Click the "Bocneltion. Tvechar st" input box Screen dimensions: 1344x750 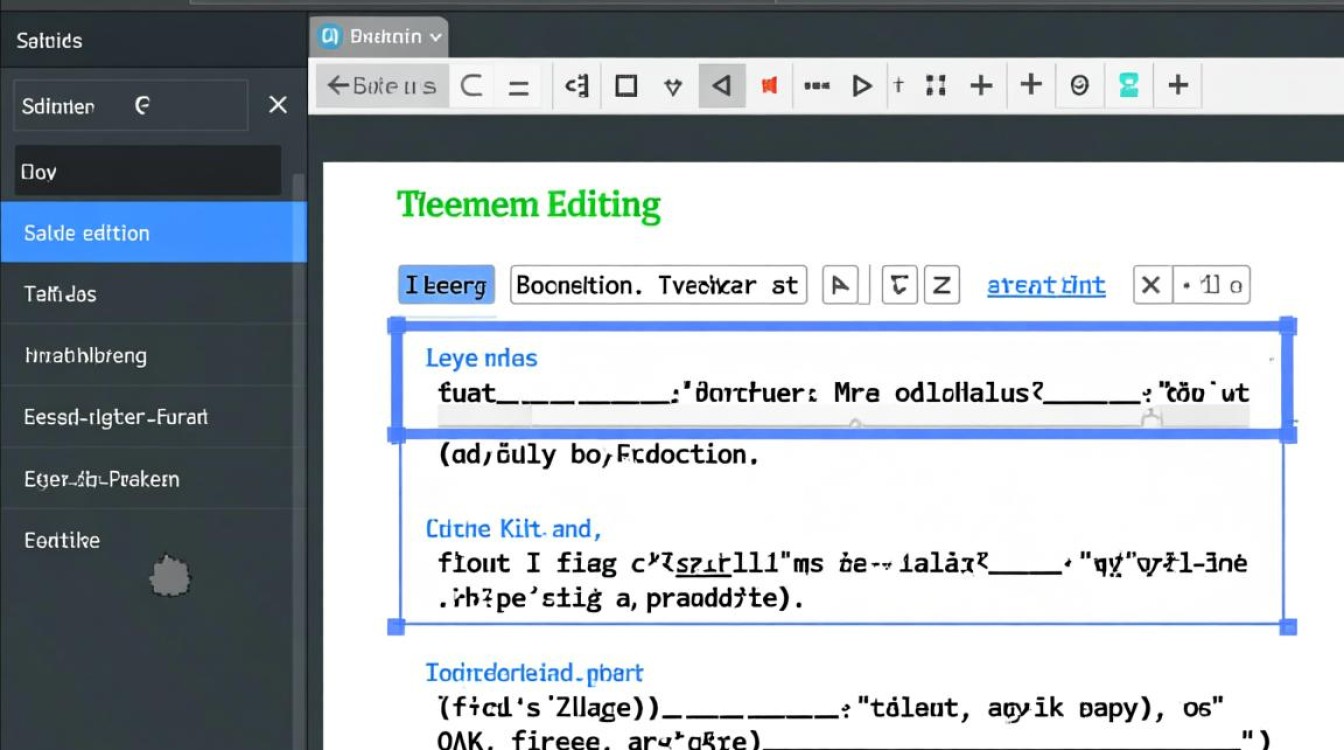[658, 286]
